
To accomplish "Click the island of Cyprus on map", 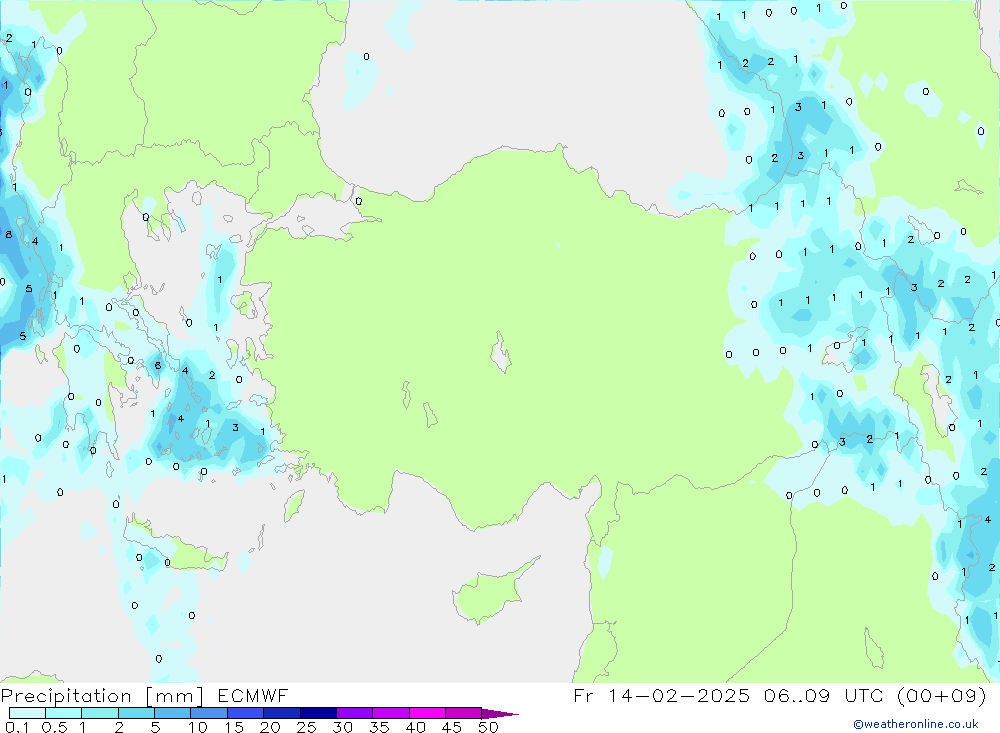I will pos(491,593).
